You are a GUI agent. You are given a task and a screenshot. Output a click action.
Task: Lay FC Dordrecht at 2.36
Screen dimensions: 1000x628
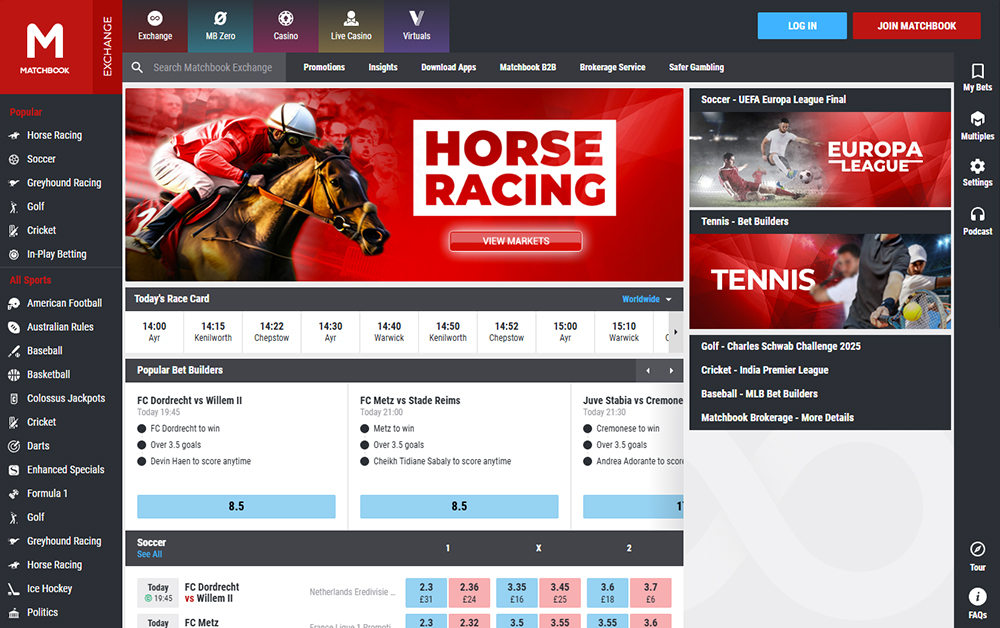click(x=469, y=592)
